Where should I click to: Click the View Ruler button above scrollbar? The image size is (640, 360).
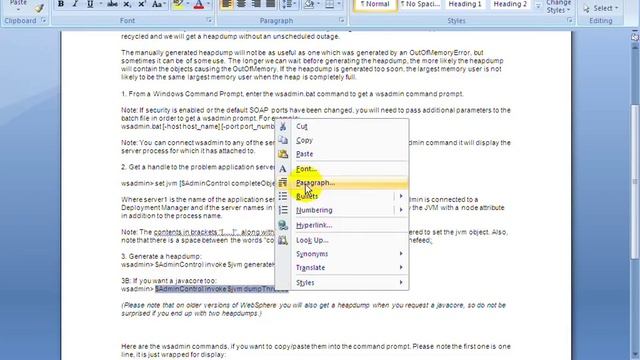pyautogui.click(x=635, y=37)
